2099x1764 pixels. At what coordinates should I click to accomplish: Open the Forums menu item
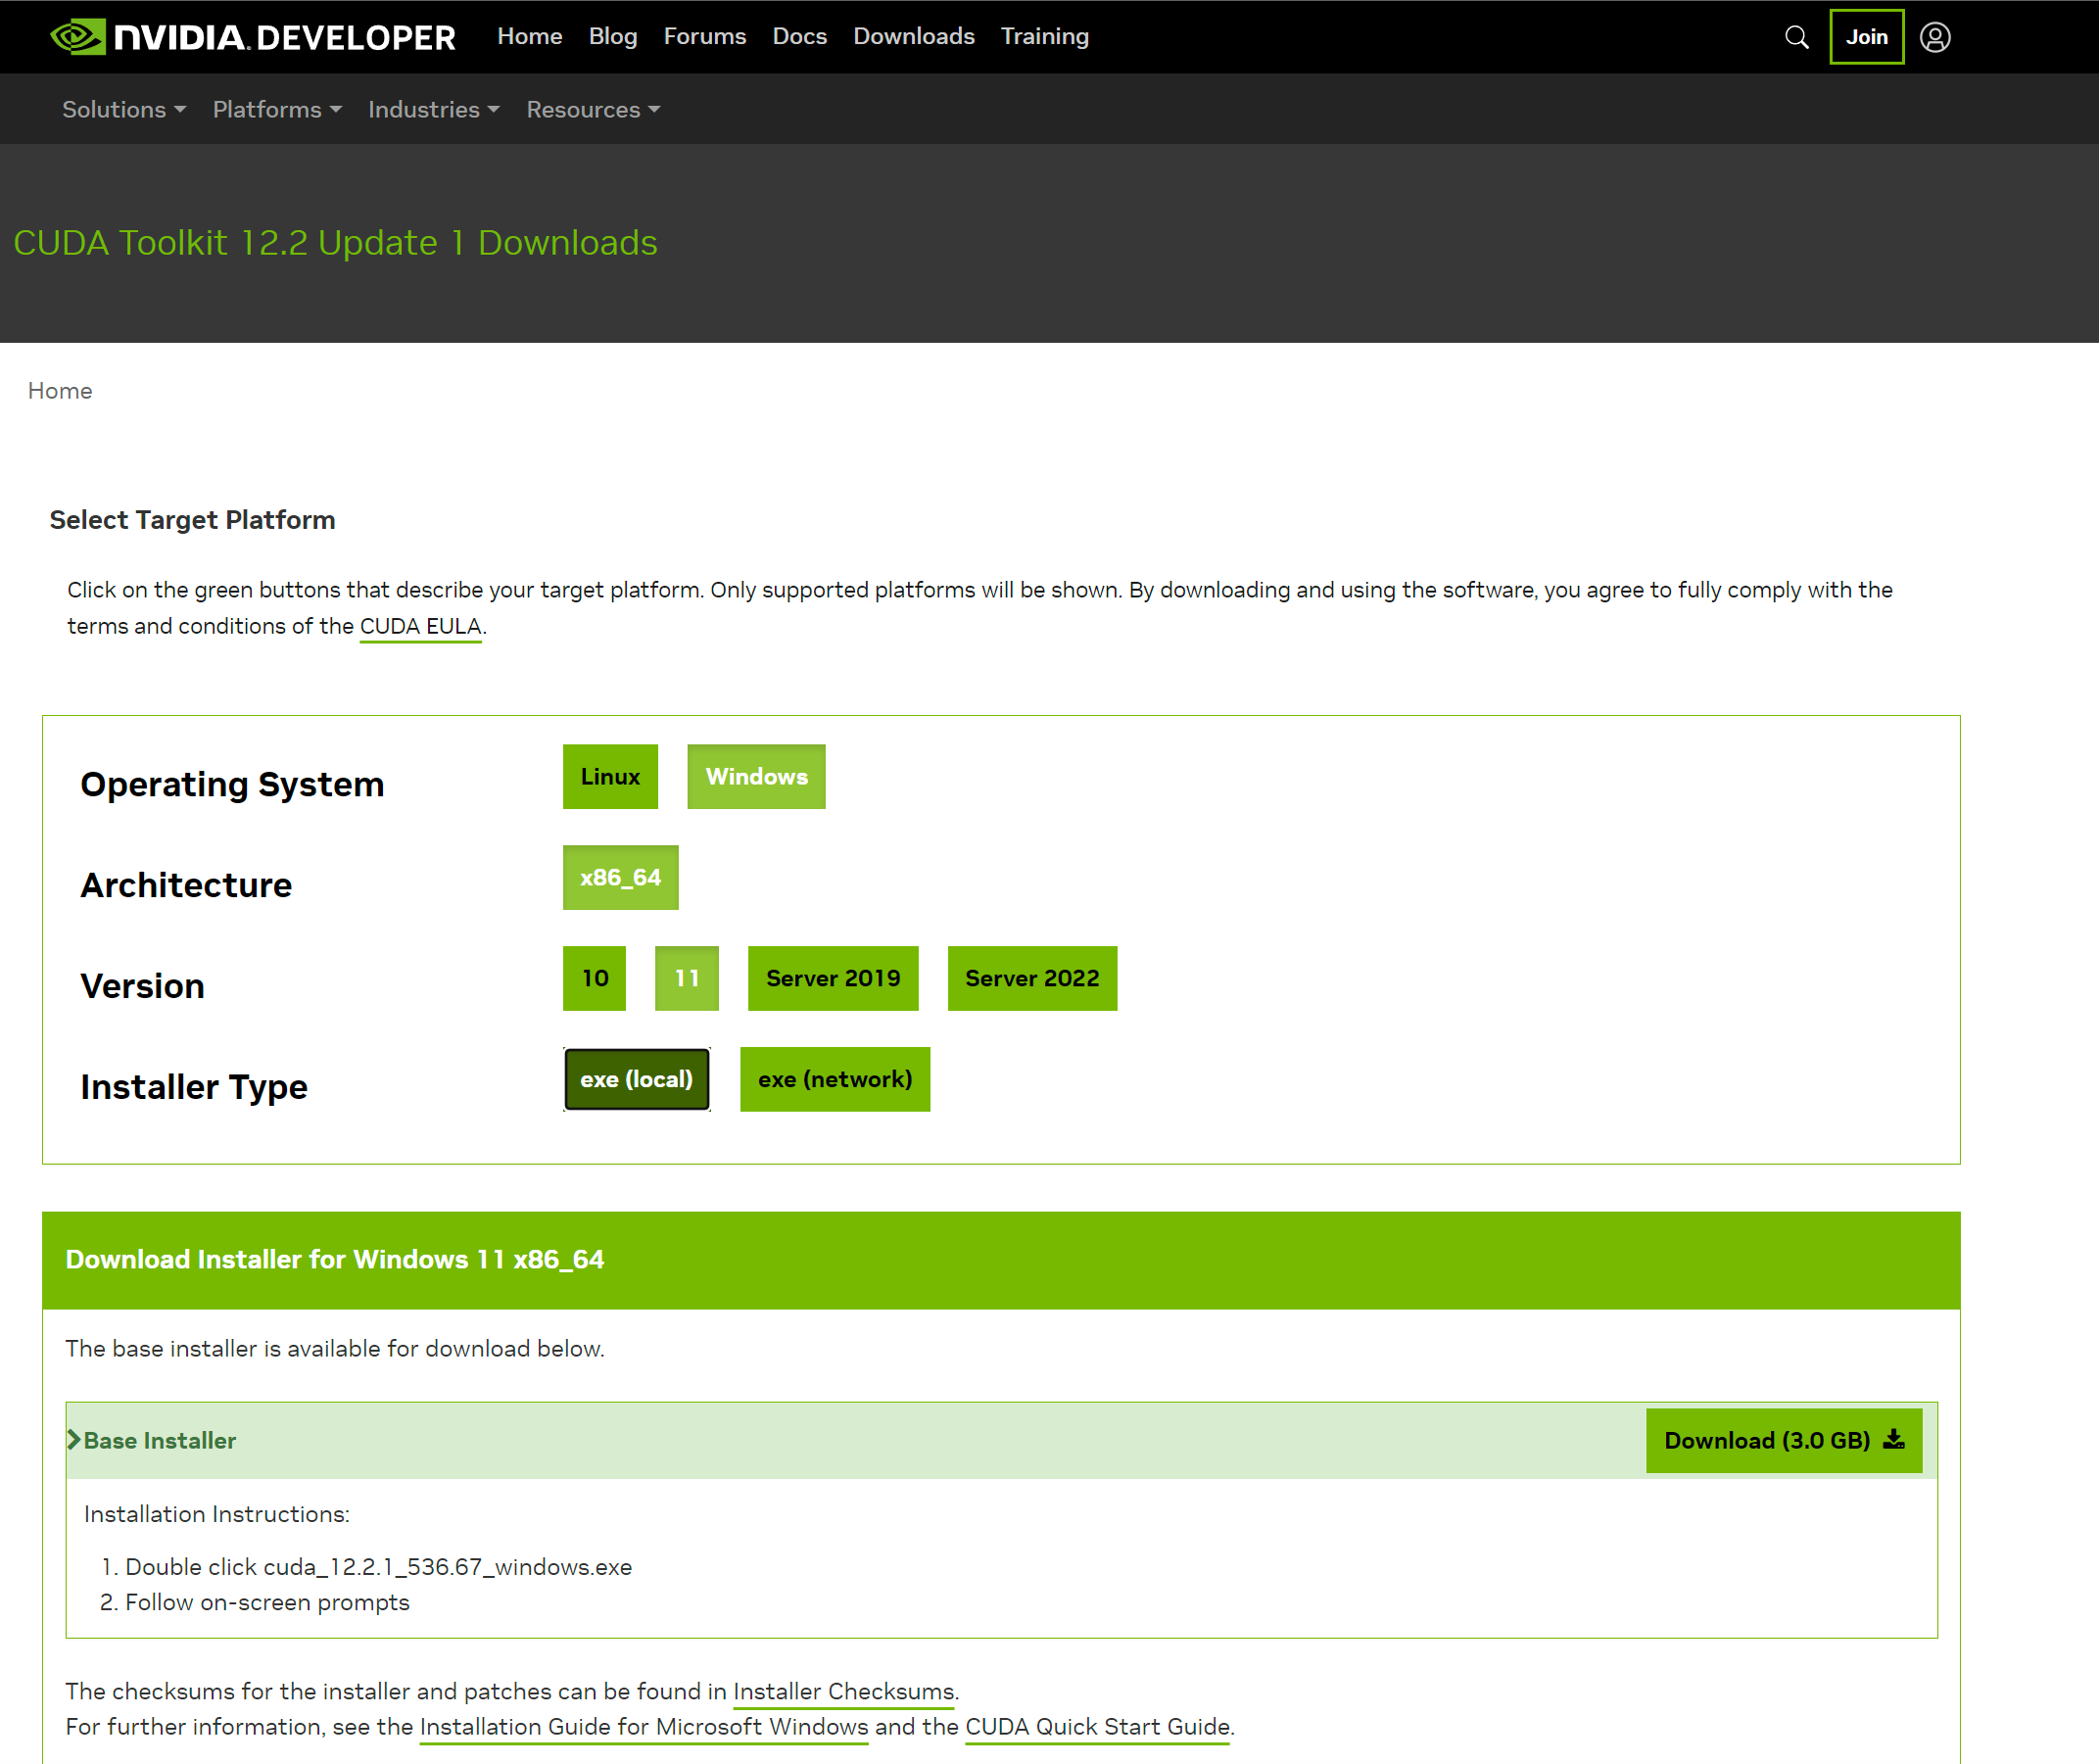[705, 36]
